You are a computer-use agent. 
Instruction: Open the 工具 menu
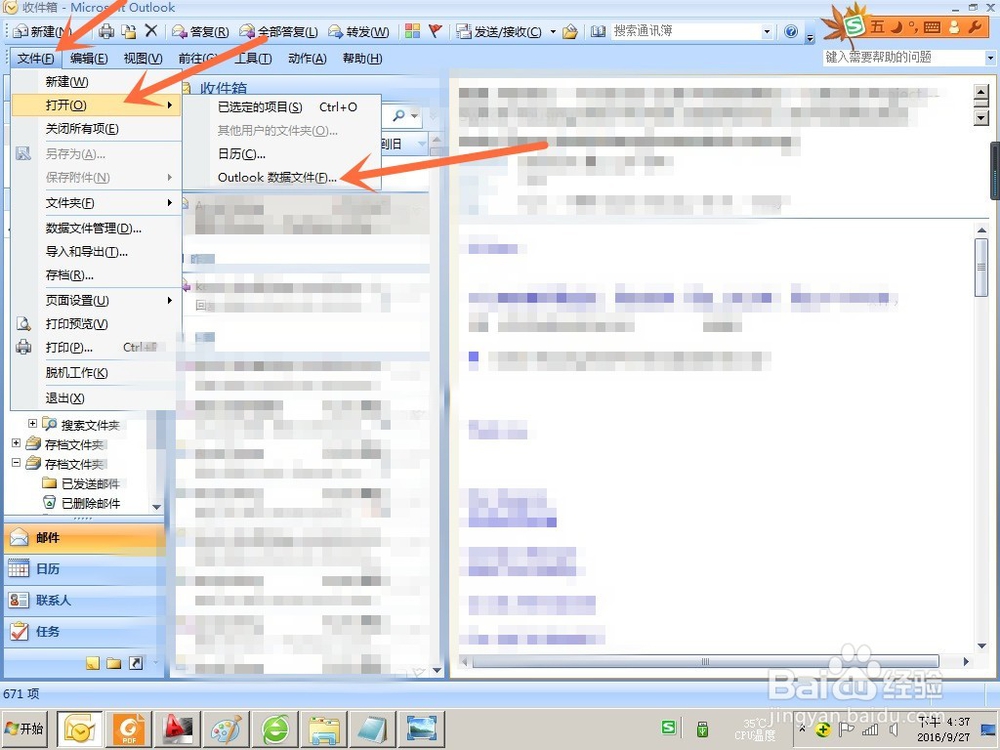coord(253,58)
